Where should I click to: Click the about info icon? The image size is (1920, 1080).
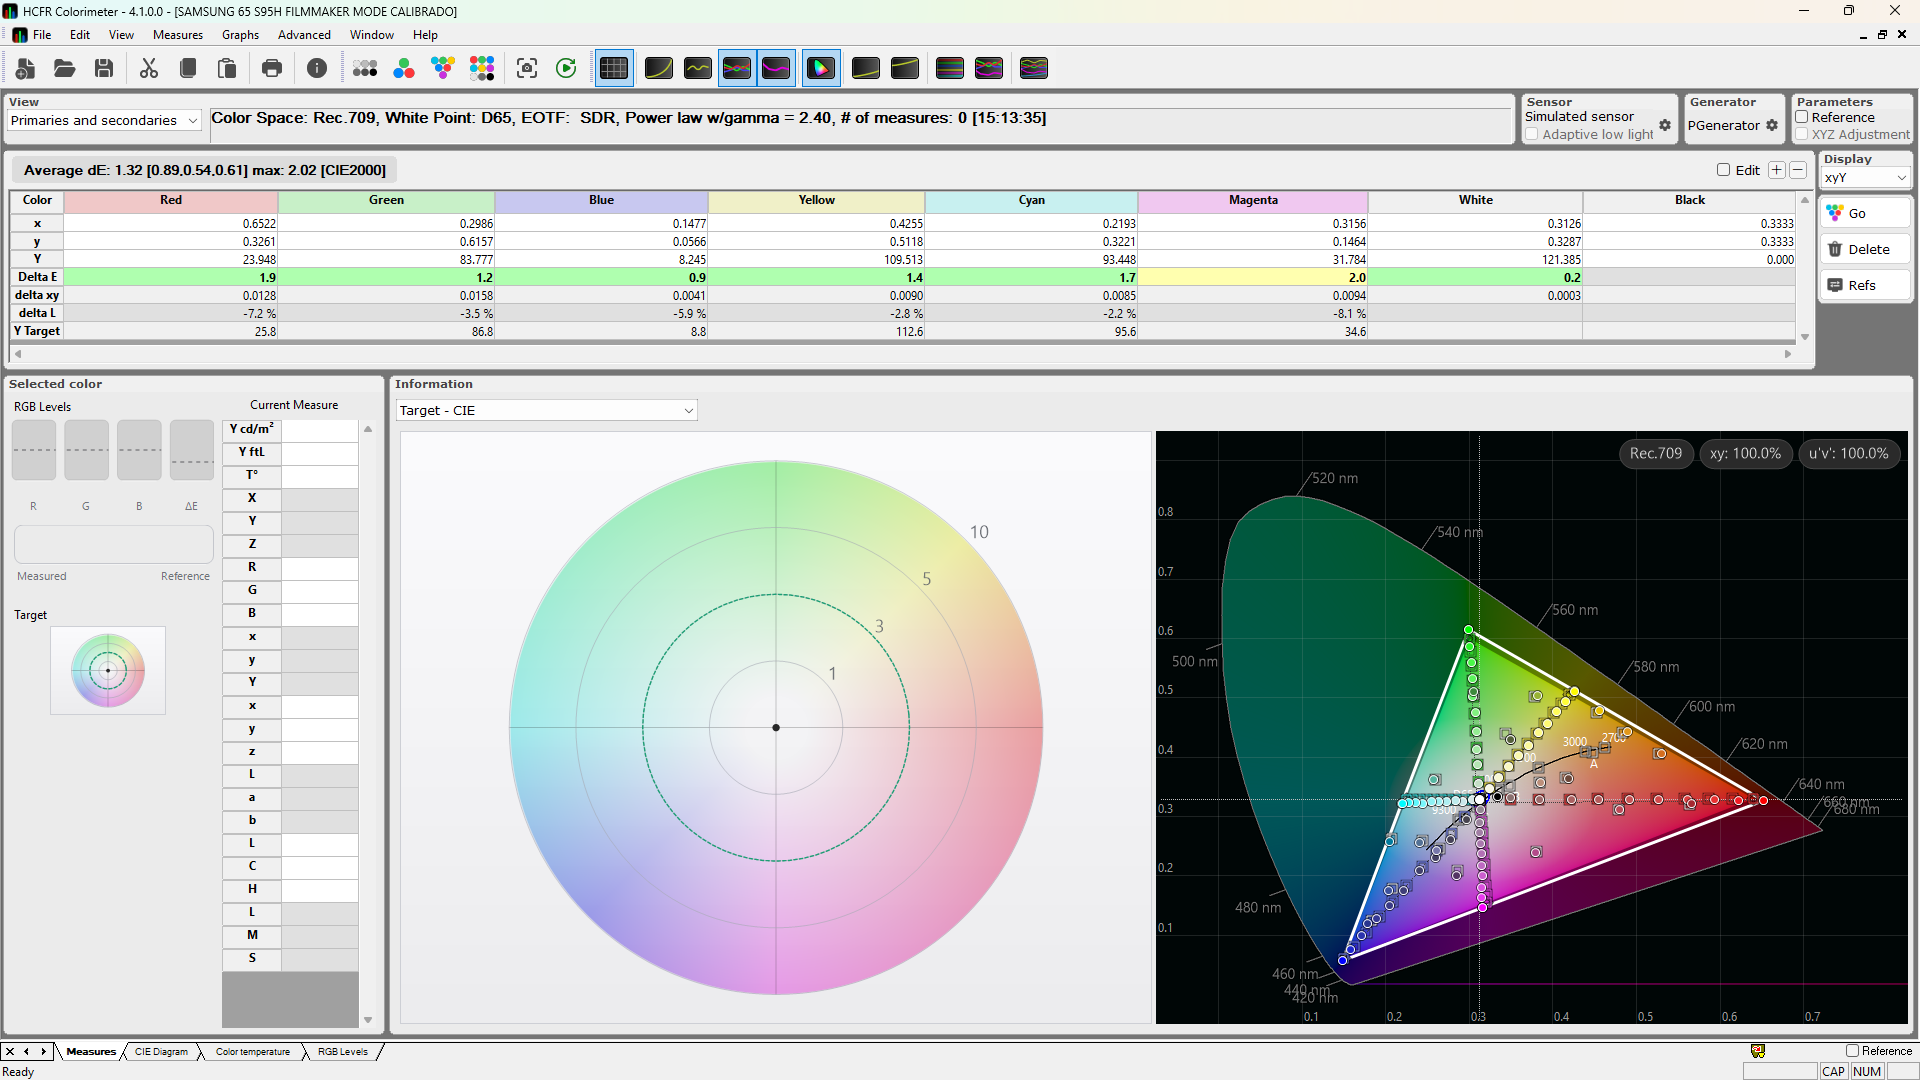click(x=317, y=68)
